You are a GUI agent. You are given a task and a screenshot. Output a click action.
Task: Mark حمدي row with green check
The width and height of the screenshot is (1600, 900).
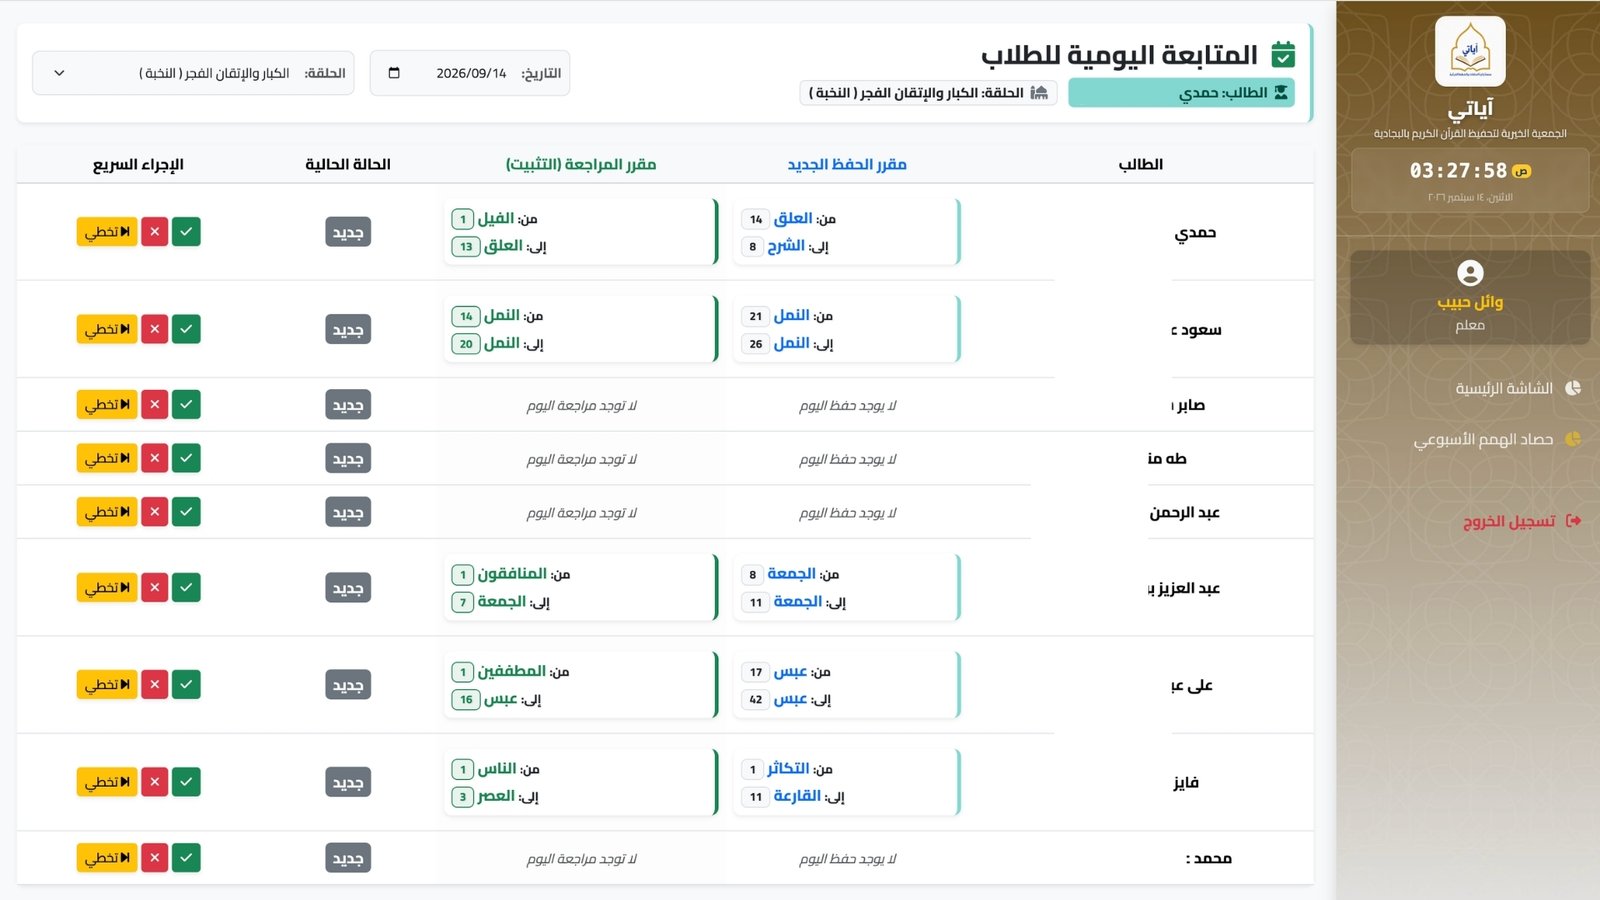(x=186, y=232)
